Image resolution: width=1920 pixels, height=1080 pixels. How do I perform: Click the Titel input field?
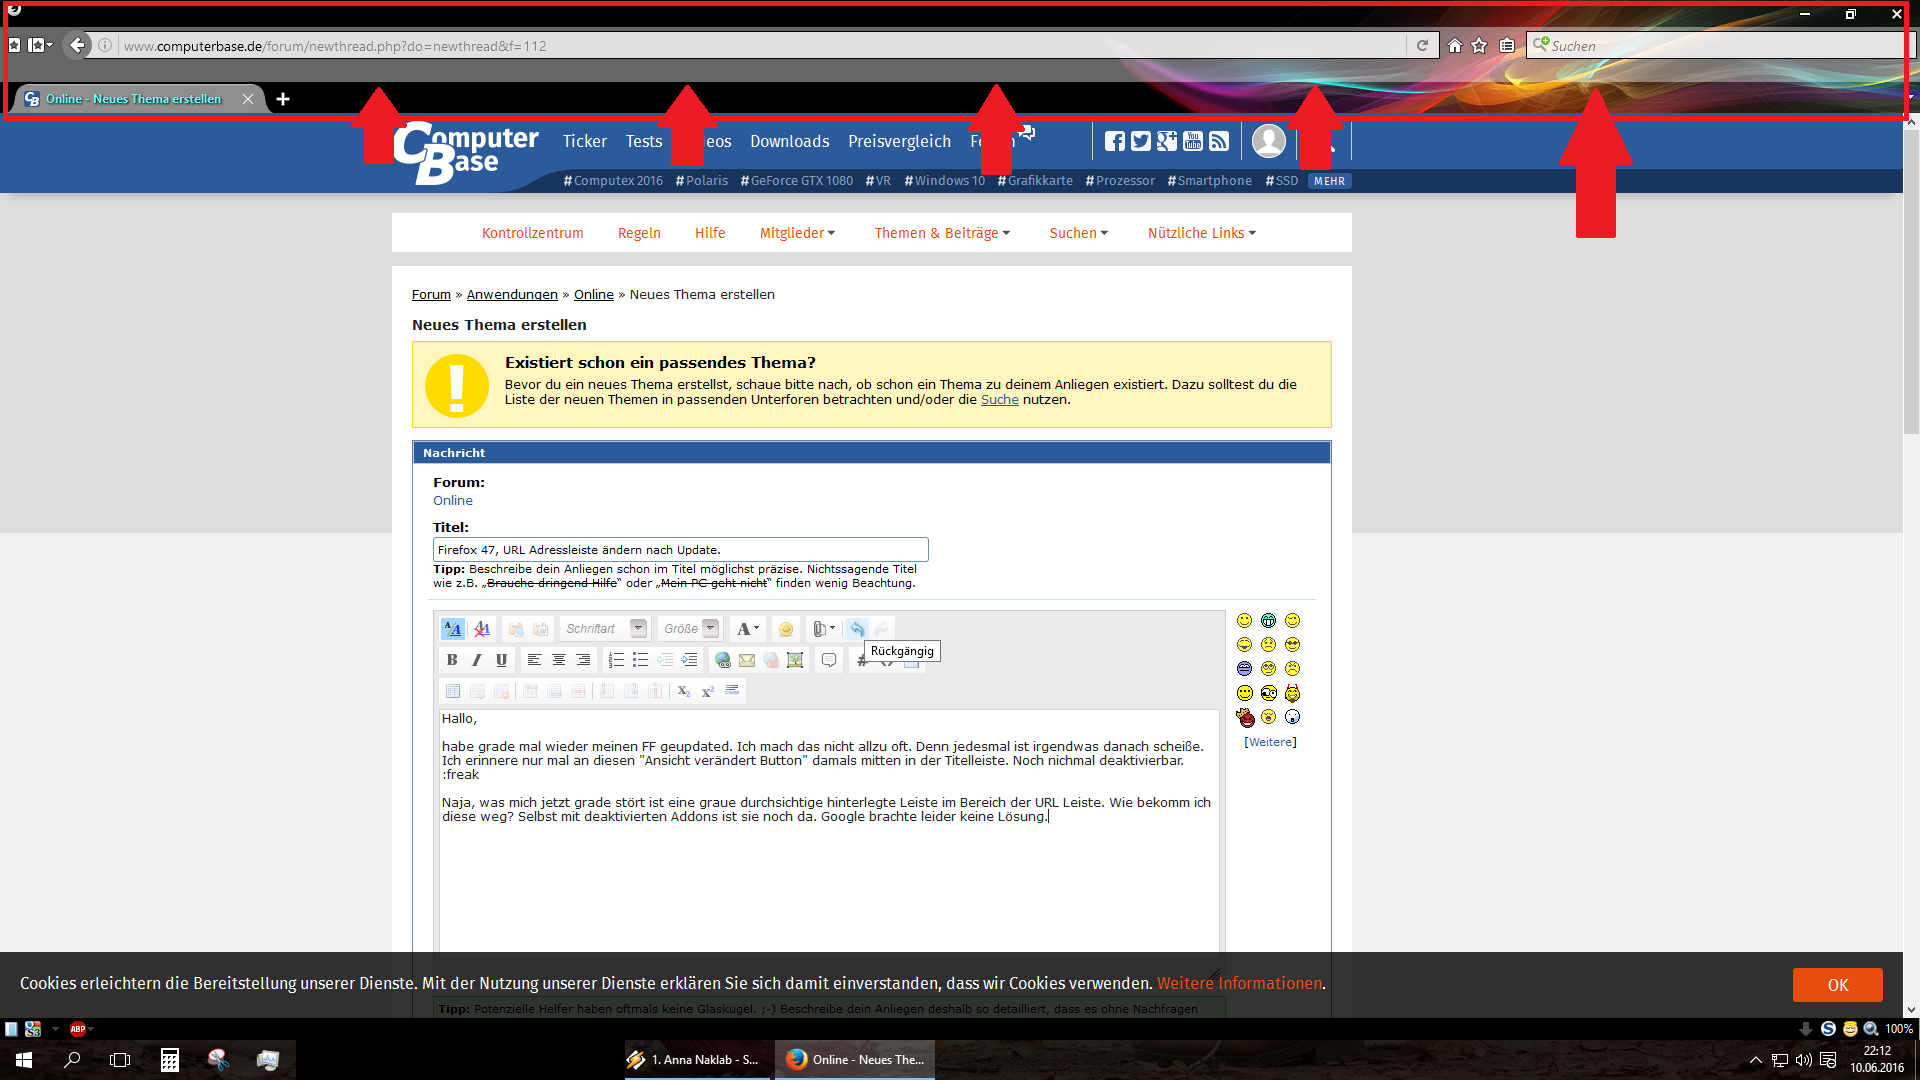point(680,550)
